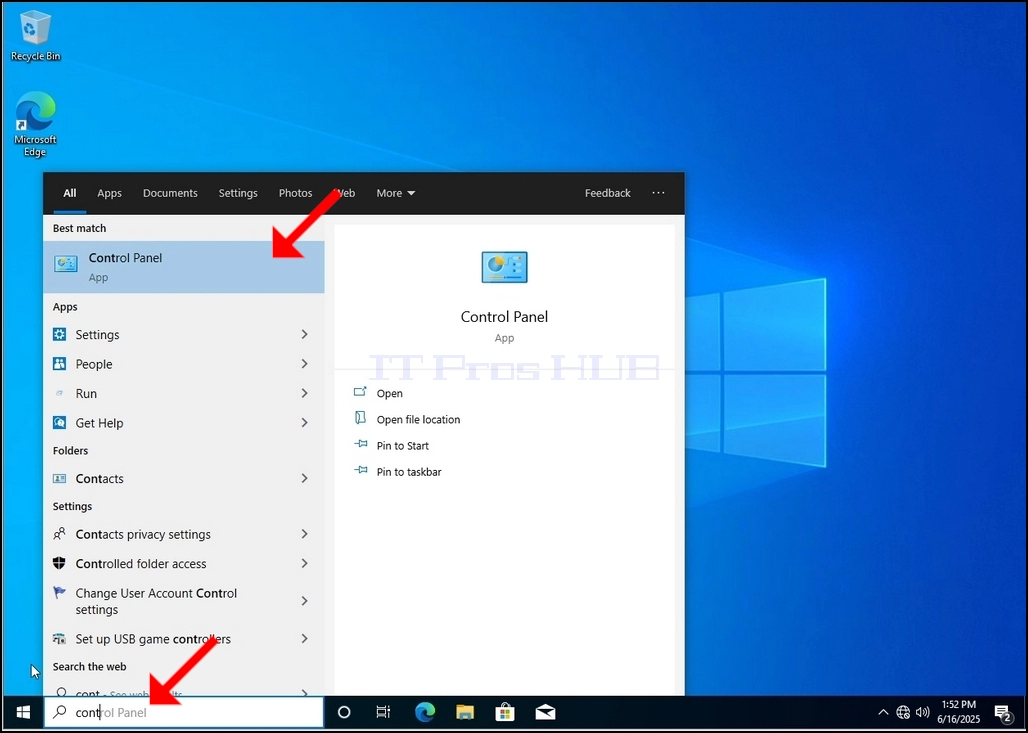The image size is (1028, 733).
Task: Expand the Settings app result arrow
Action: pos(304,334)
